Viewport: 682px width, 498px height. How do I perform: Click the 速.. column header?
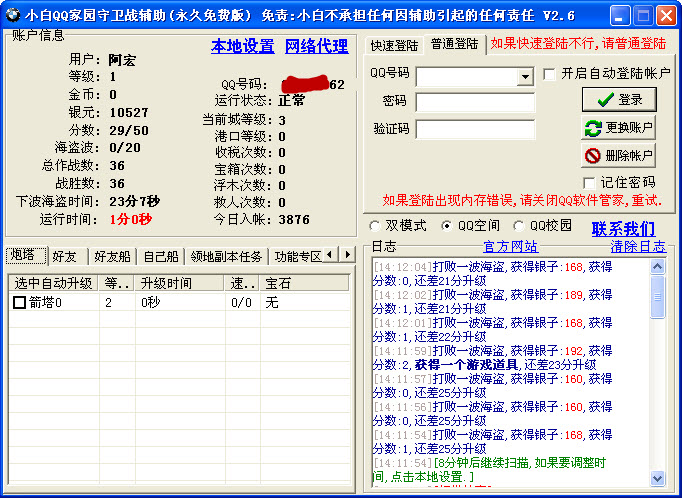242,284
